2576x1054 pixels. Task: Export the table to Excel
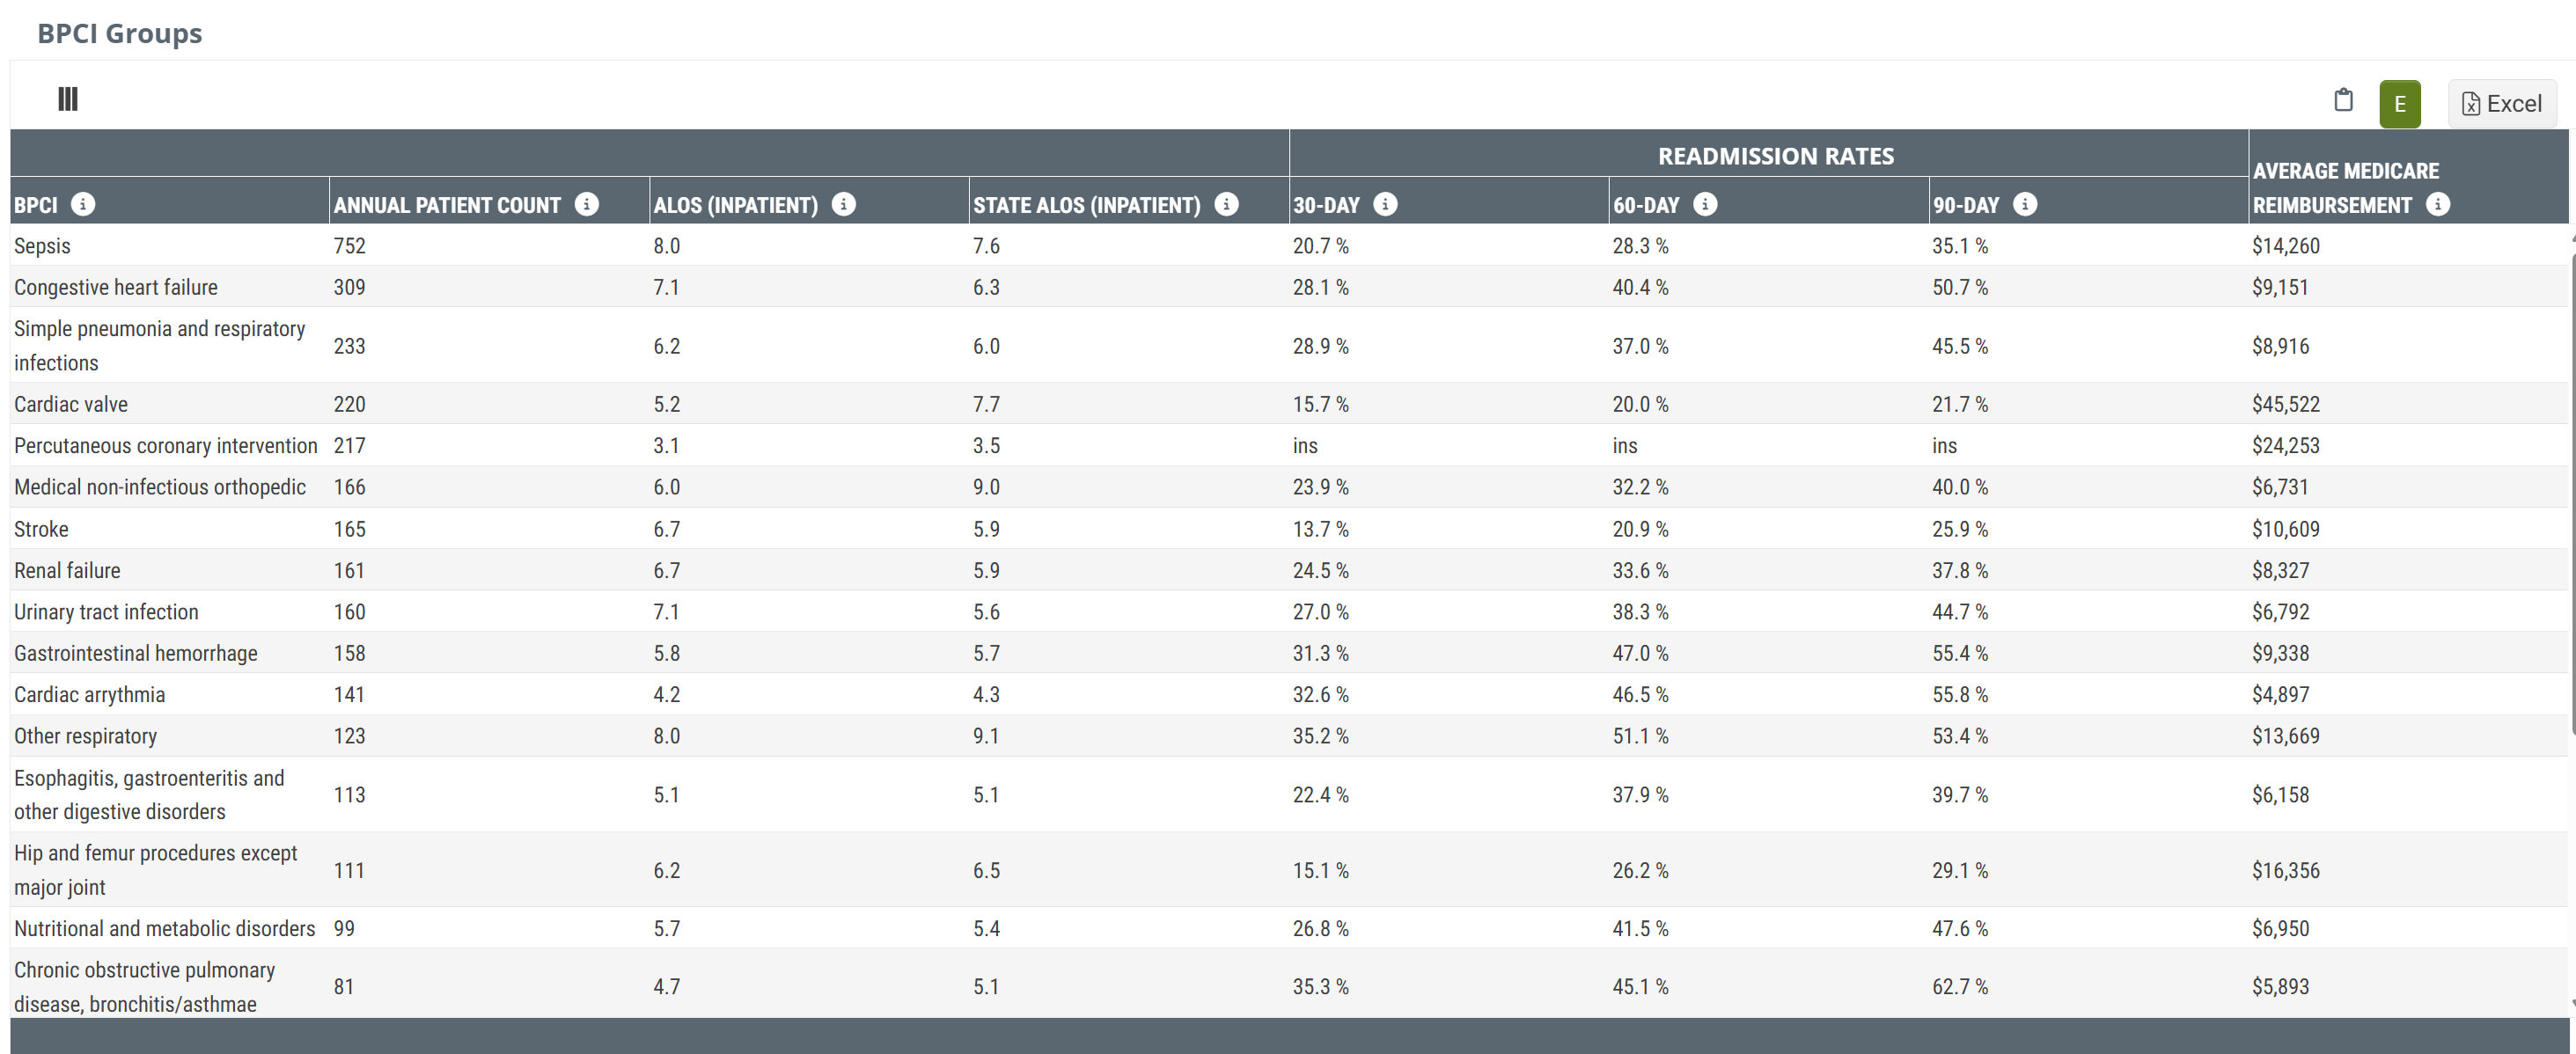pyautogui.click(x=2501, y=104)
